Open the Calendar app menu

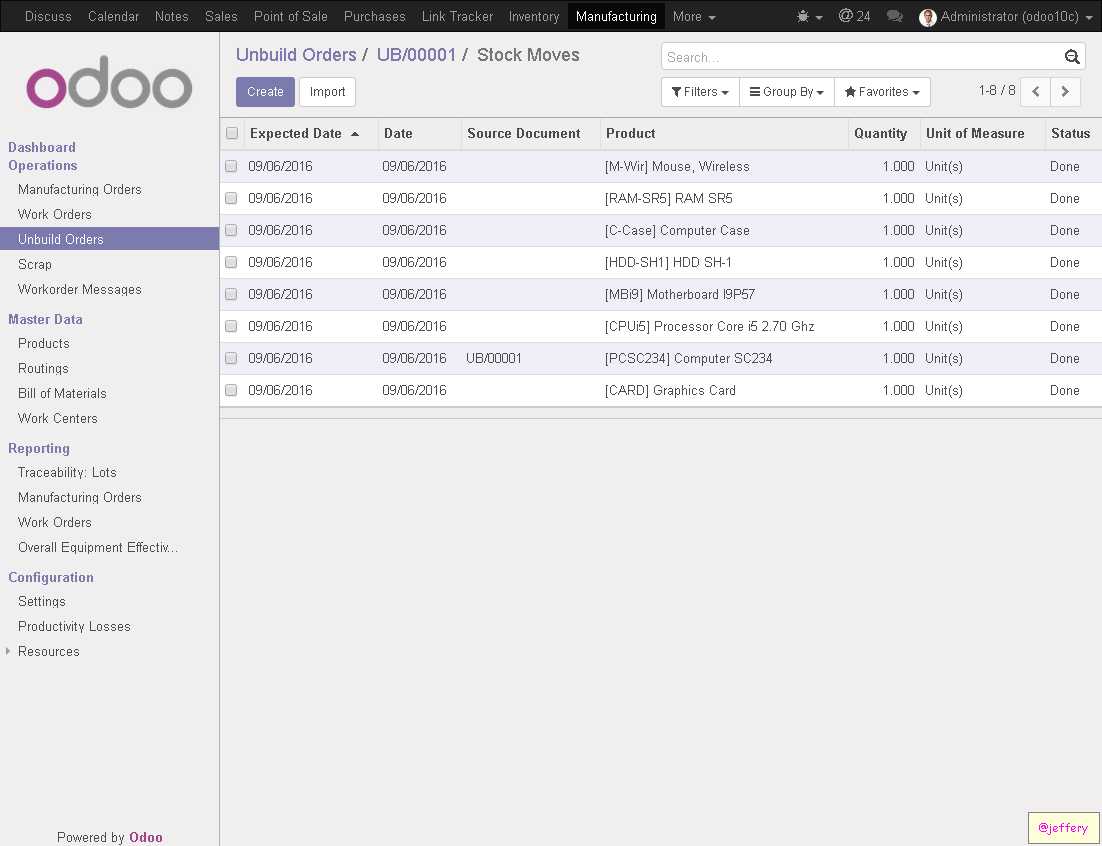113,16
